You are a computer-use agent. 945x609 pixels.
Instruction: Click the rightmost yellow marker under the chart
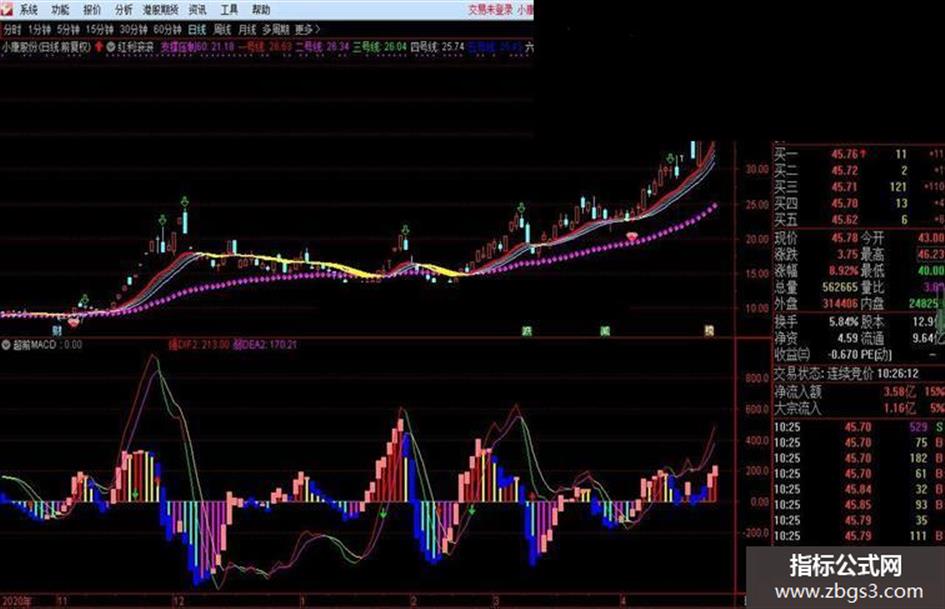[x=709, y=330]
